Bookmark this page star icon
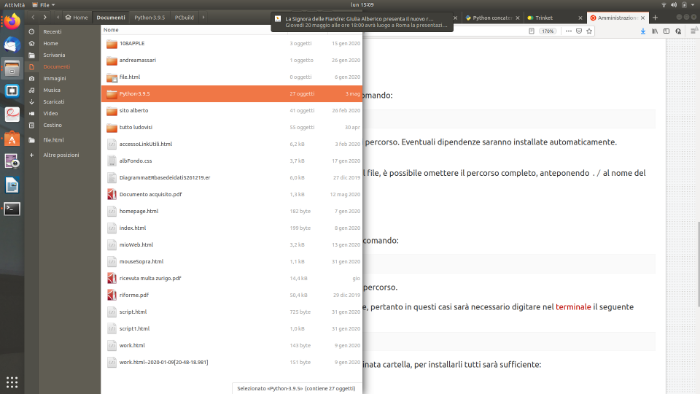The width and height of the screenshot is (700, 394). point(589,31)
